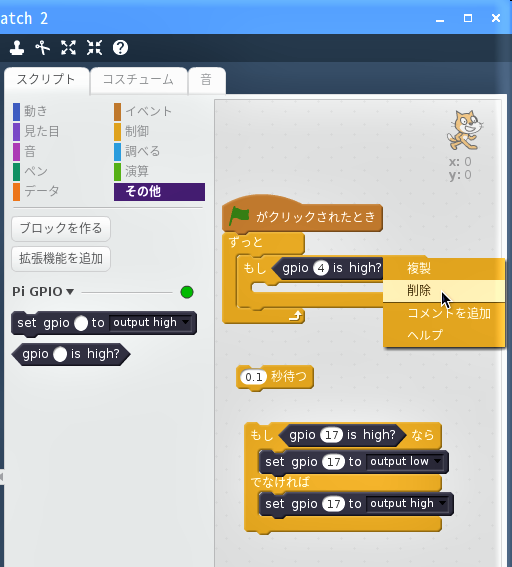Screen dimensions: 512x567
Task: Select the その他 block category
Action: [x=159, y=192]
